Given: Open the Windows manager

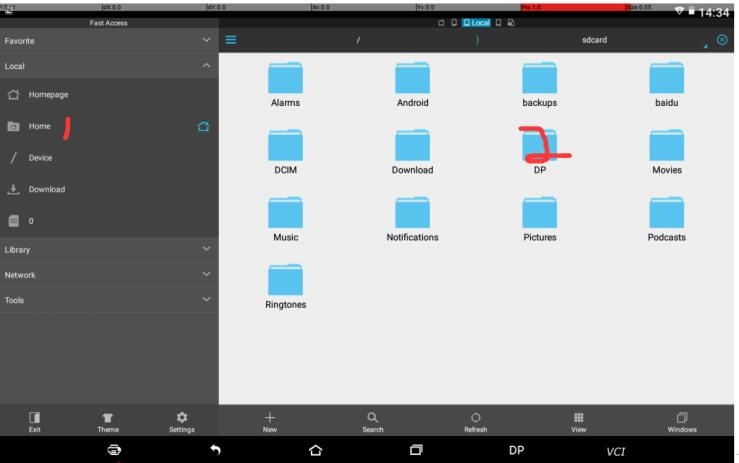Looking at the screenshot, I should 682,421.
